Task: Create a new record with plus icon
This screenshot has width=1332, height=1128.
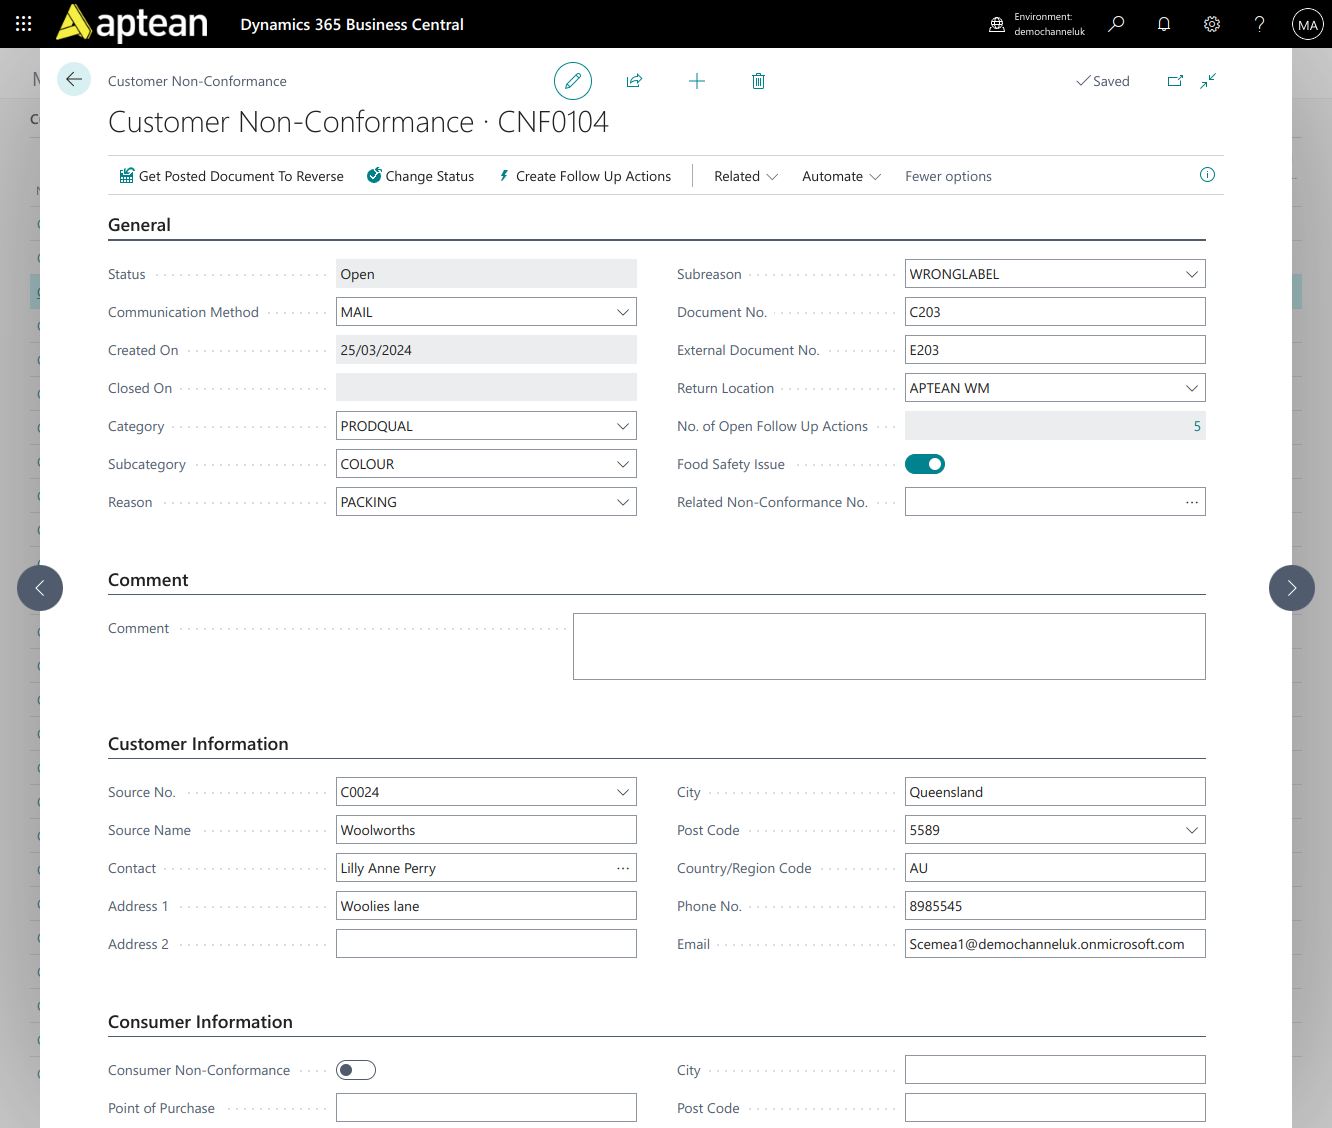Action: coord(697,81)
